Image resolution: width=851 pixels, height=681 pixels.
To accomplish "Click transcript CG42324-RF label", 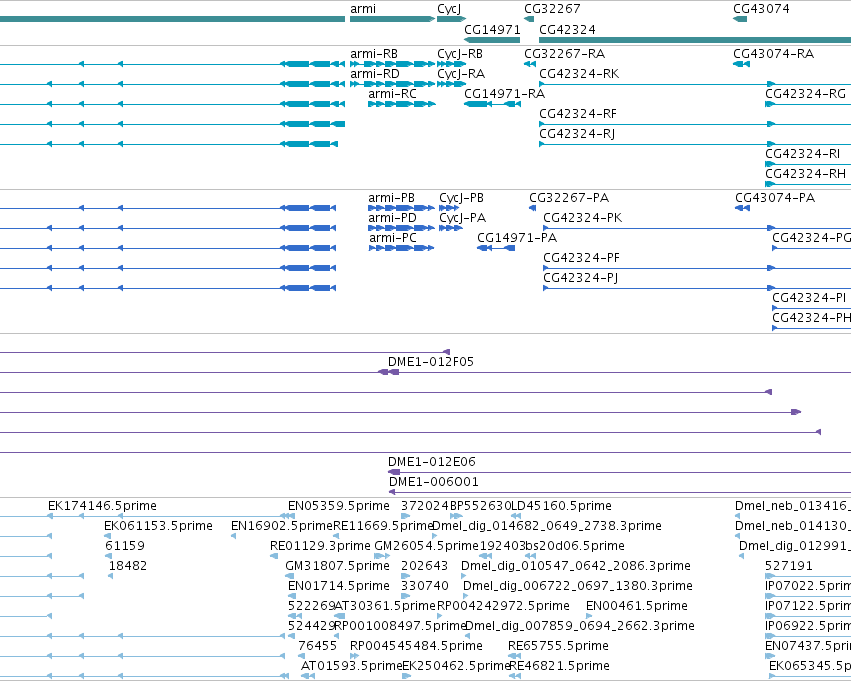I will coord(578,114).
